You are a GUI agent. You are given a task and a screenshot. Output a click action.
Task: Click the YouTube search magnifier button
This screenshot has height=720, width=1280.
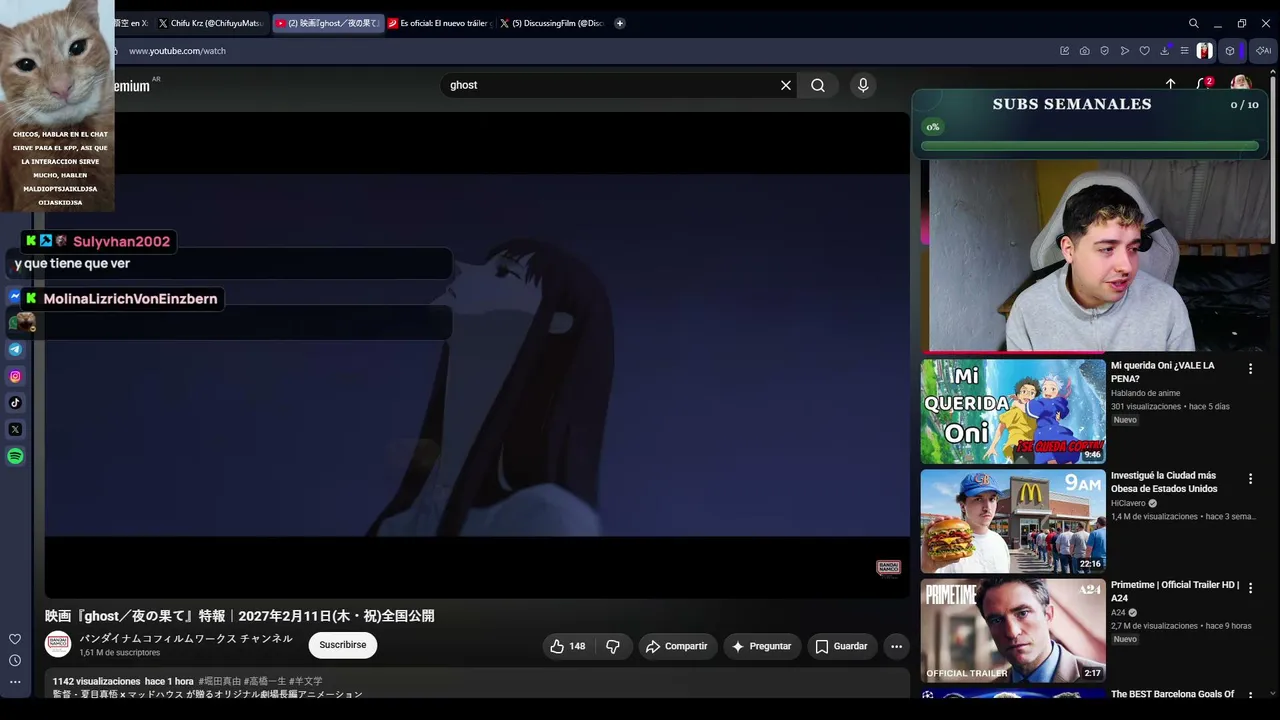pos(818,85)
